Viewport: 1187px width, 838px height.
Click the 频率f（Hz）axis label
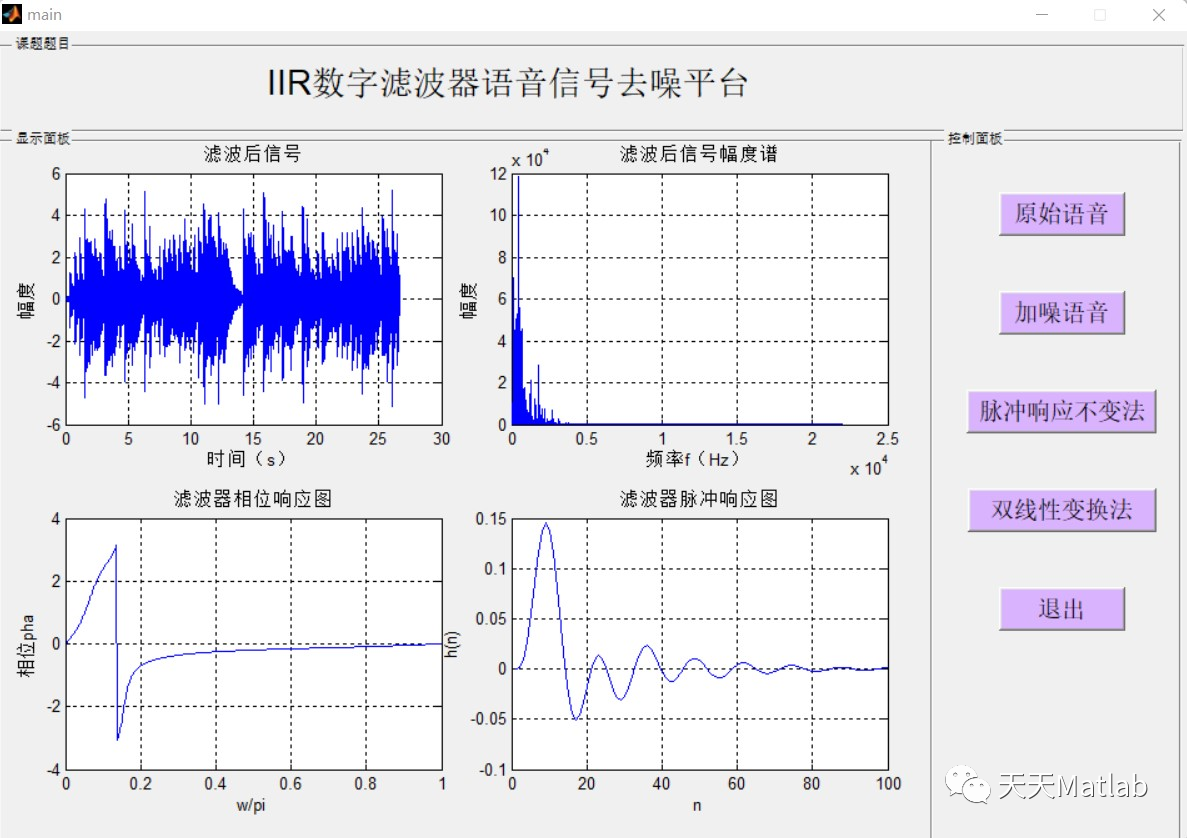point(690,458)
